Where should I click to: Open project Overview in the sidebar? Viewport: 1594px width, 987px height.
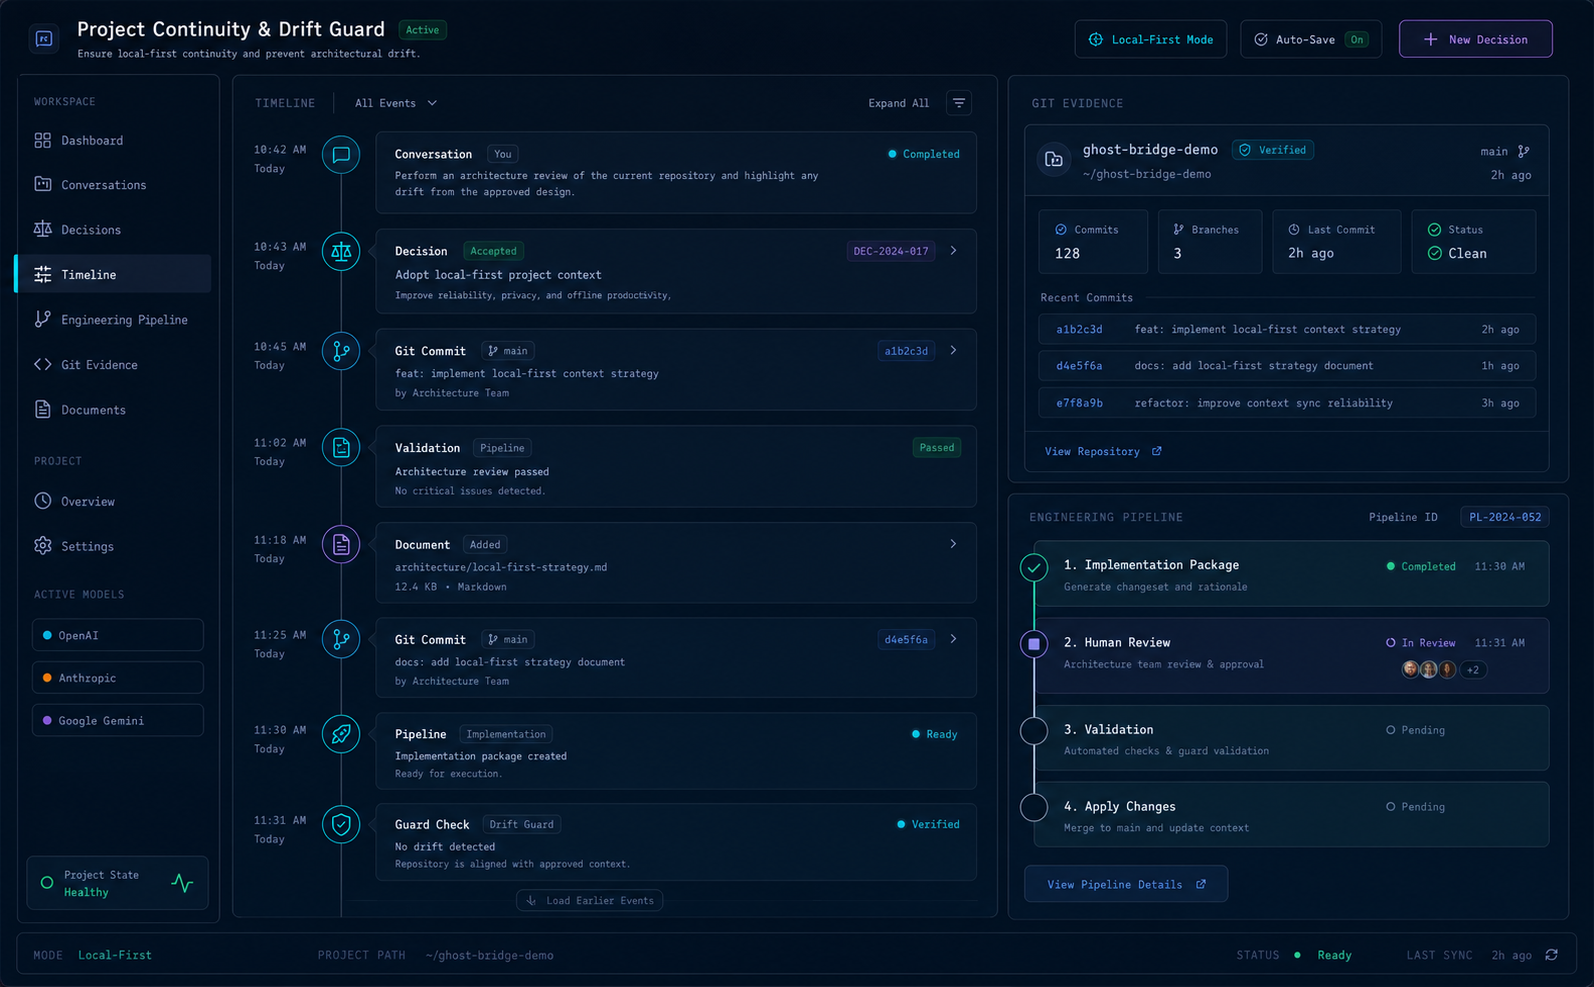coord(113,501)
